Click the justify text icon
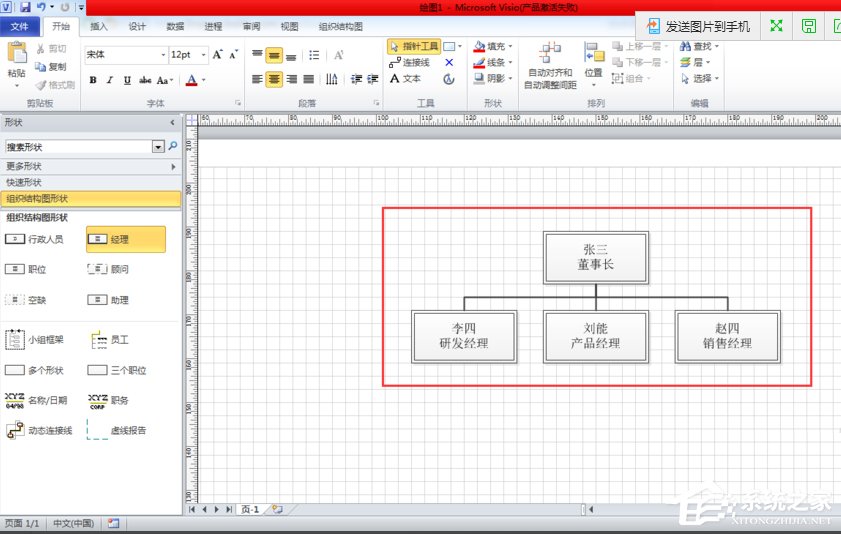 pos(308,79)
